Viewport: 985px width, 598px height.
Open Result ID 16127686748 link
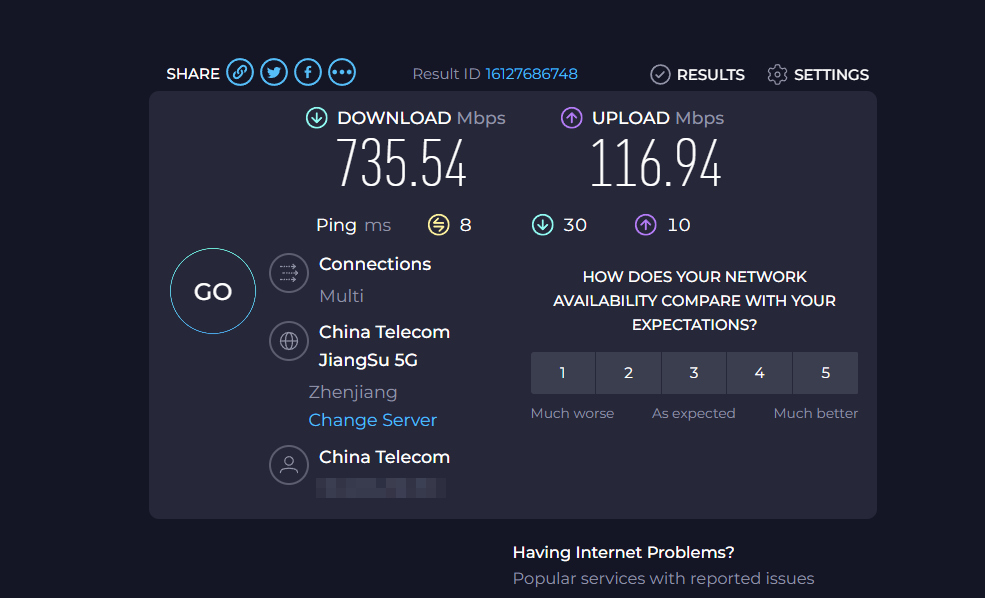(x=532, y=74)
